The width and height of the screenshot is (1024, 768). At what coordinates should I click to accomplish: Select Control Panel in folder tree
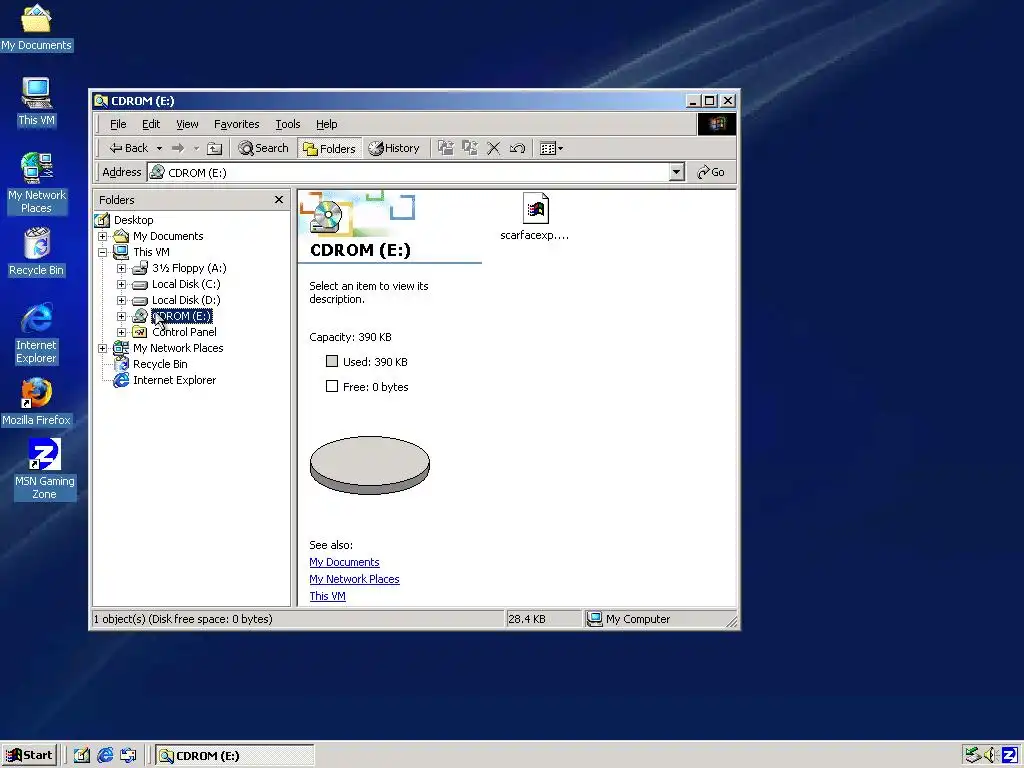point(184,332)
